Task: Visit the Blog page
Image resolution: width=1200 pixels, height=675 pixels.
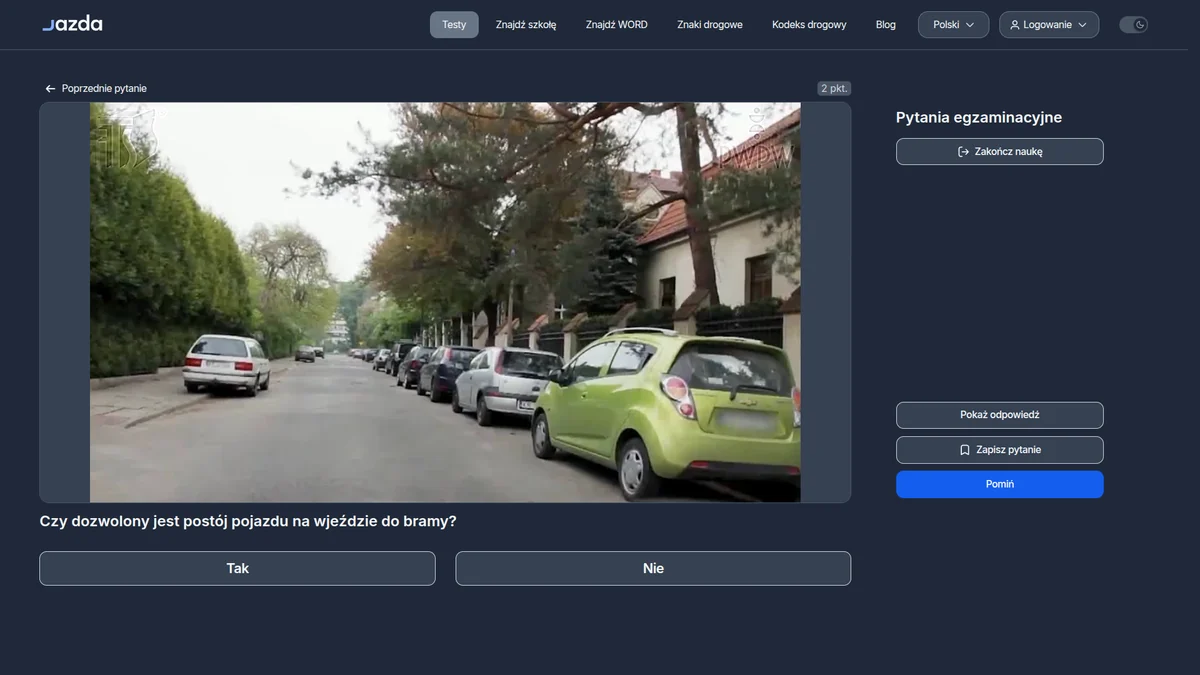Action: point(886,25)
